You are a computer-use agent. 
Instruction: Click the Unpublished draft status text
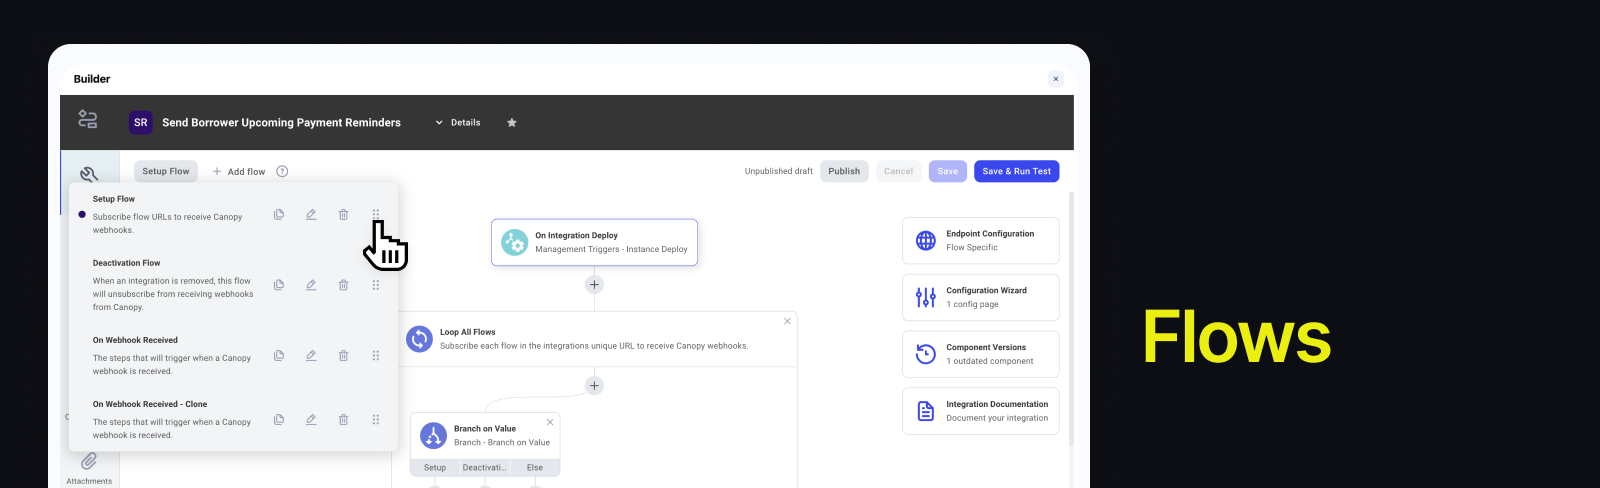pyautogui.click(x=778, y=172)
